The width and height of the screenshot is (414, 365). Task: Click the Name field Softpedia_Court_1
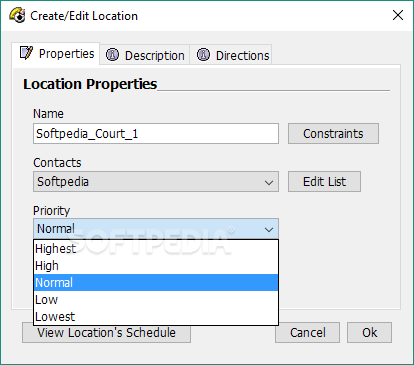click(x=156, y=134)
